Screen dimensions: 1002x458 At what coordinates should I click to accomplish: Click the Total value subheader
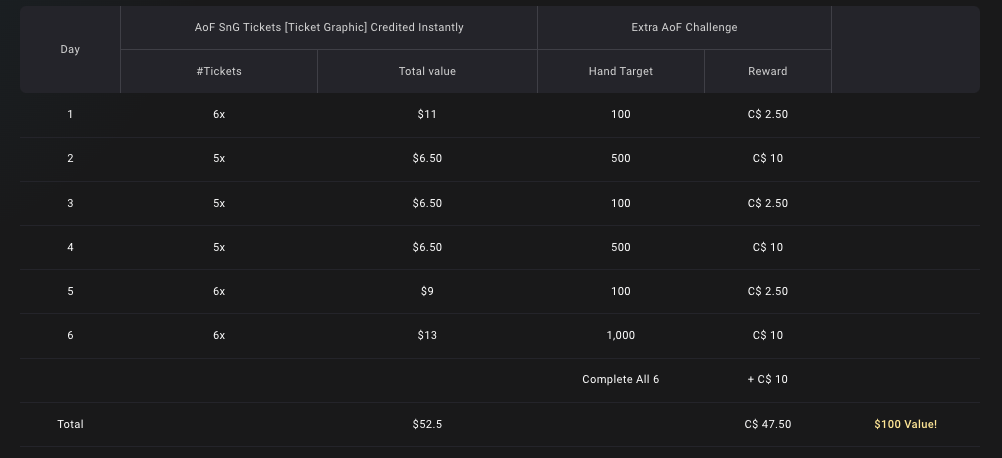click(x=428, y=72)
